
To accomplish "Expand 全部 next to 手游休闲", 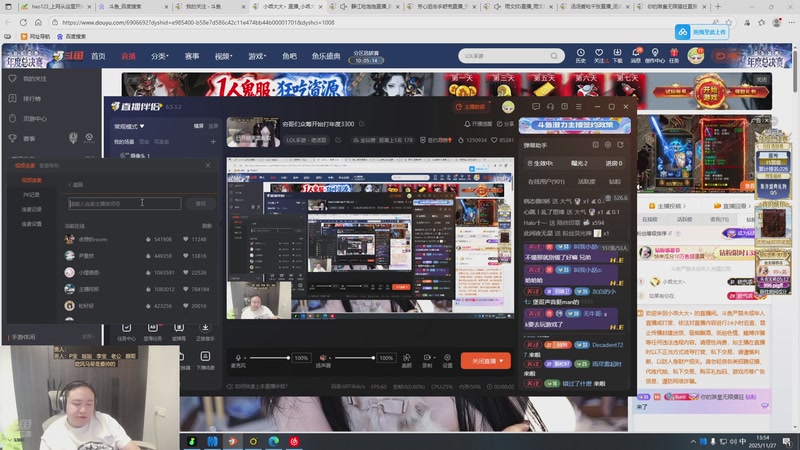I will pos(87,337).
